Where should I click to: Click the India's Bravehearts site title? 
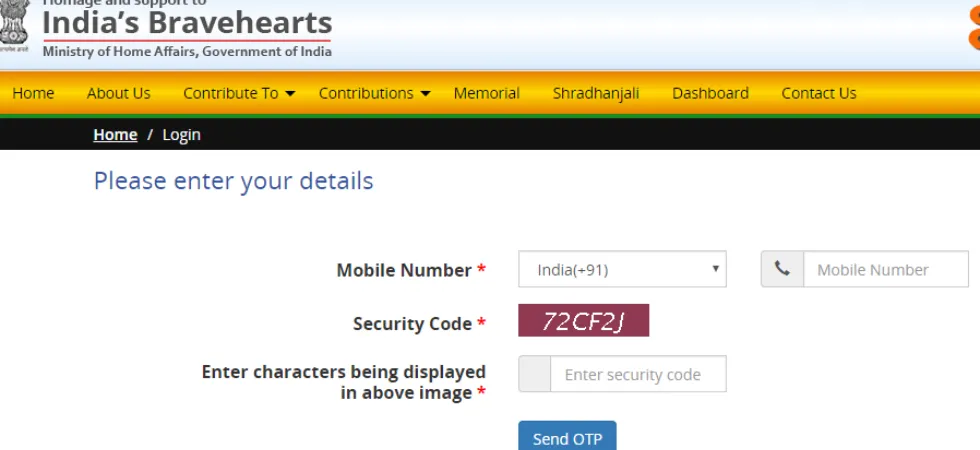coord(187,22)
